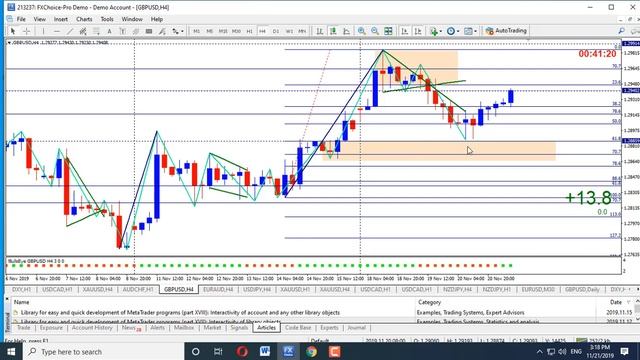Open the chart templates icon
This screenshot has height=360, width=640.
point(468,31)
